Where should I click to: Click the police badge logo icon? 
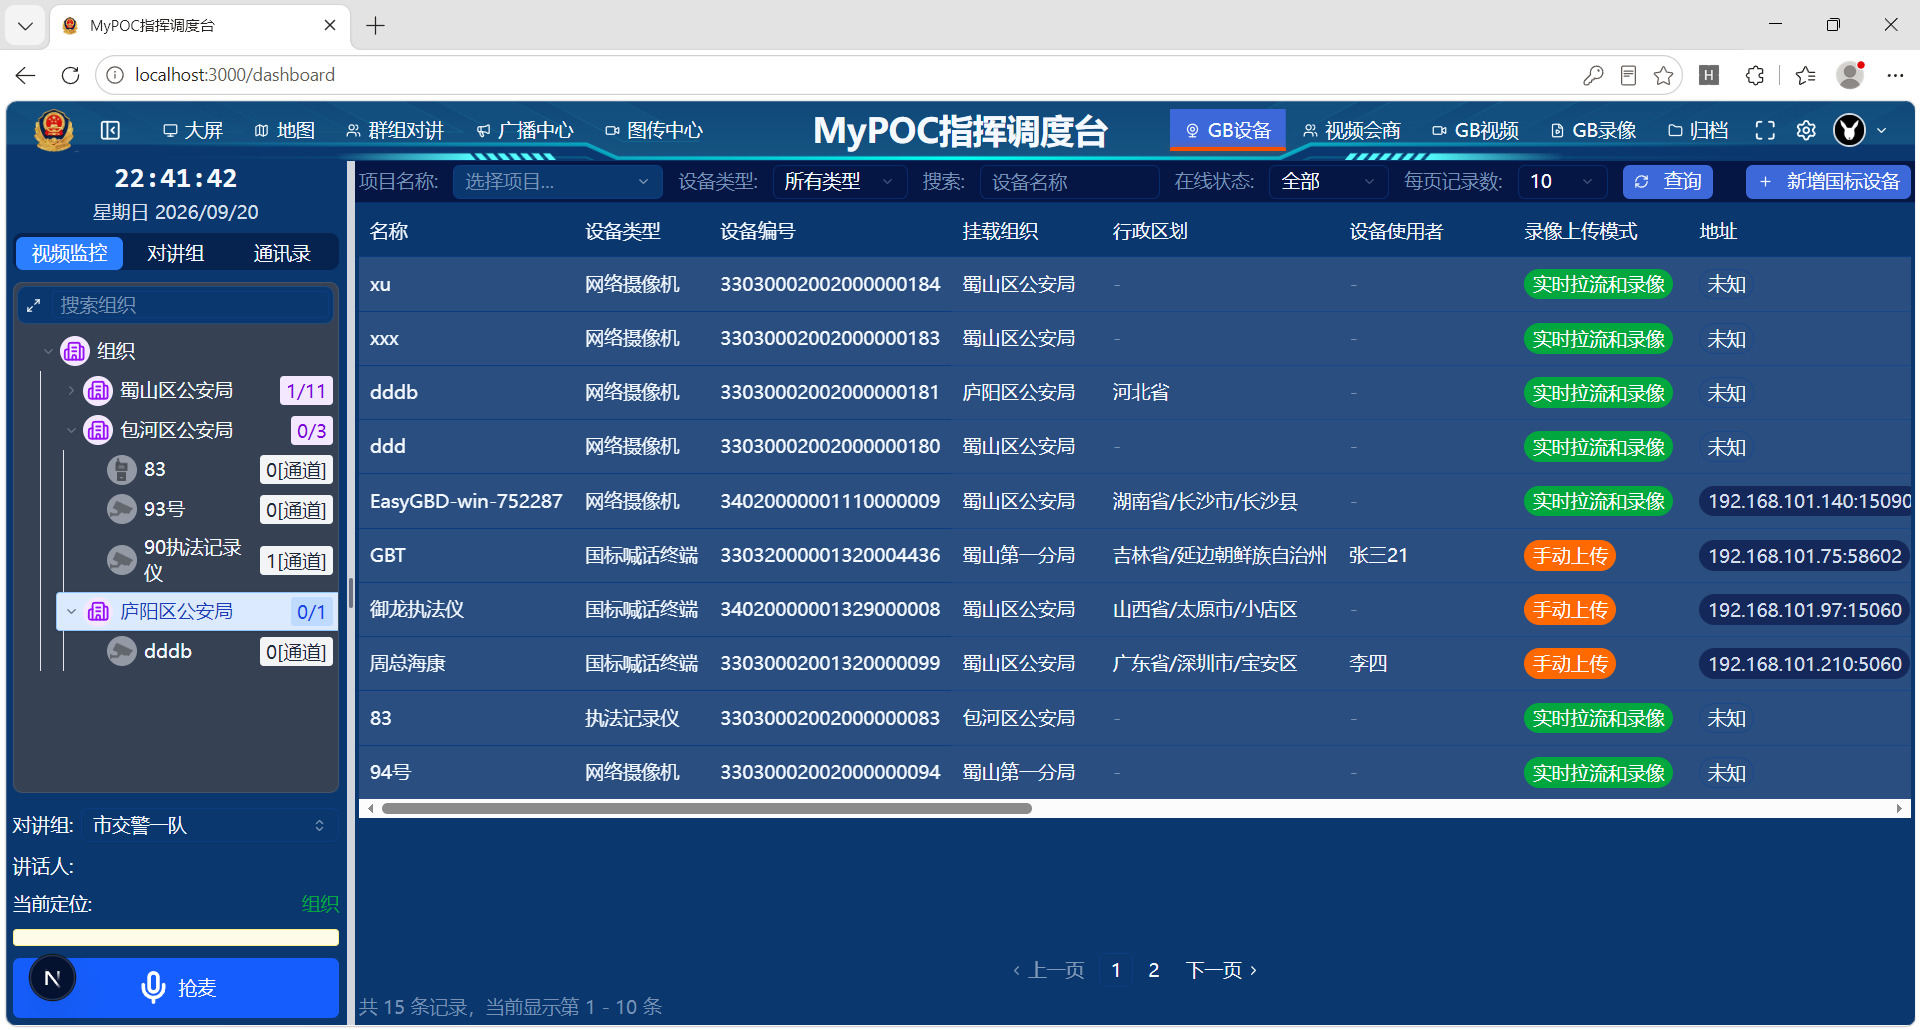[54, 130]
